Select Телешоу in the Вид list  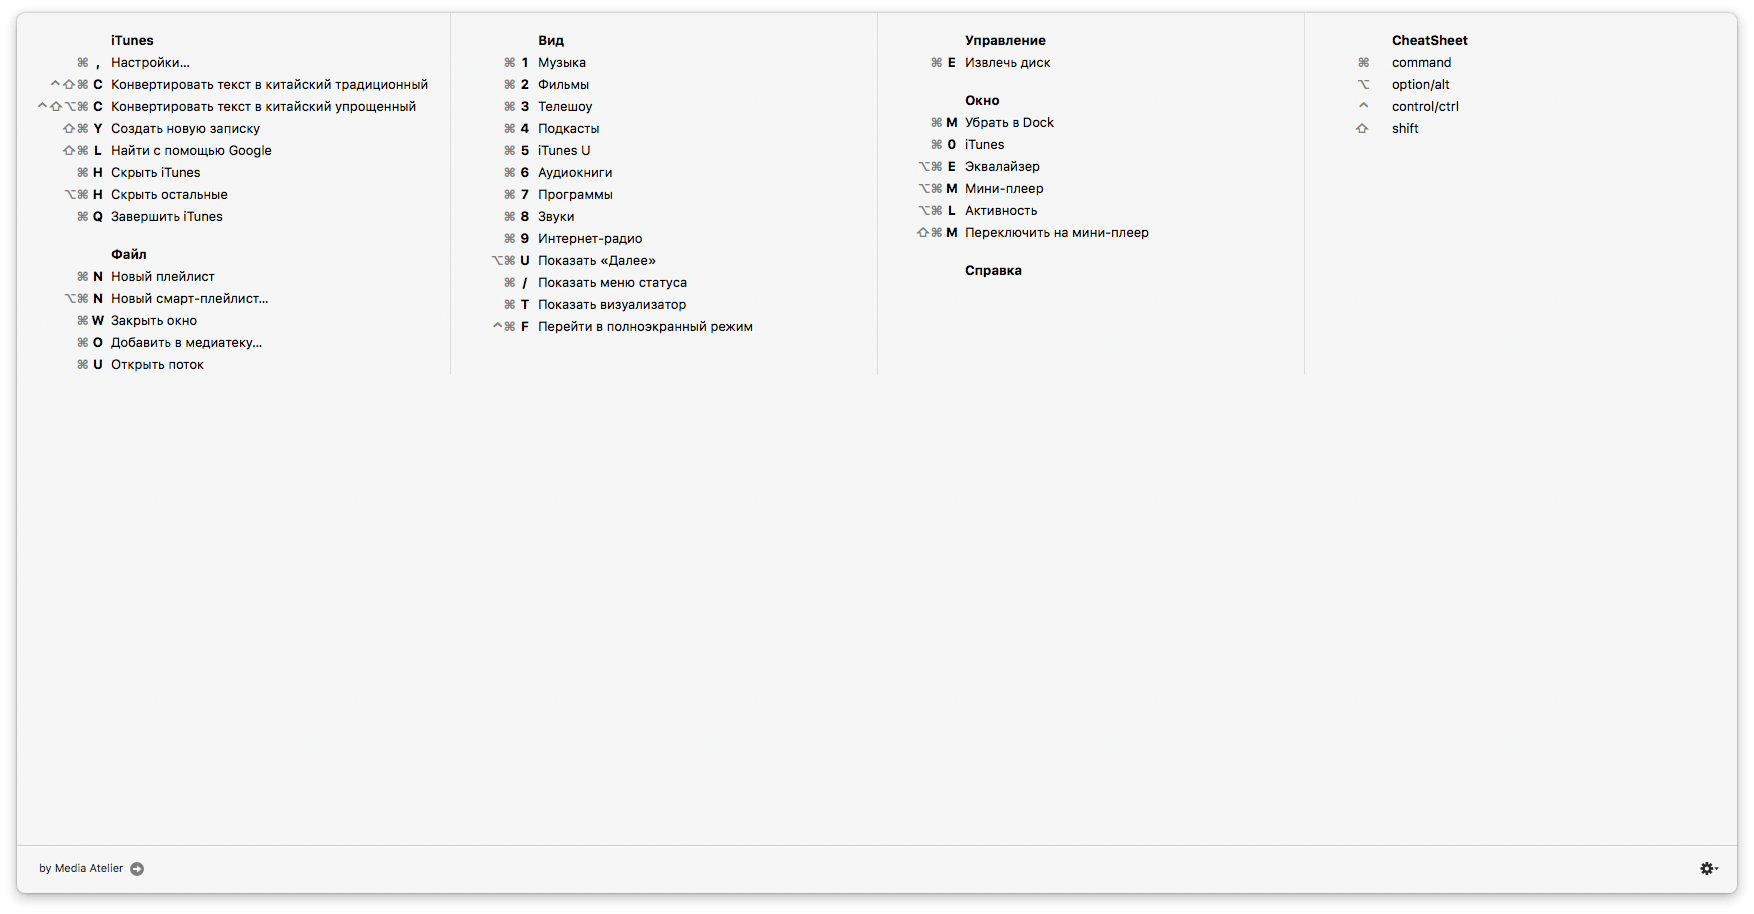pyautogui.click(x=565, y=107)
